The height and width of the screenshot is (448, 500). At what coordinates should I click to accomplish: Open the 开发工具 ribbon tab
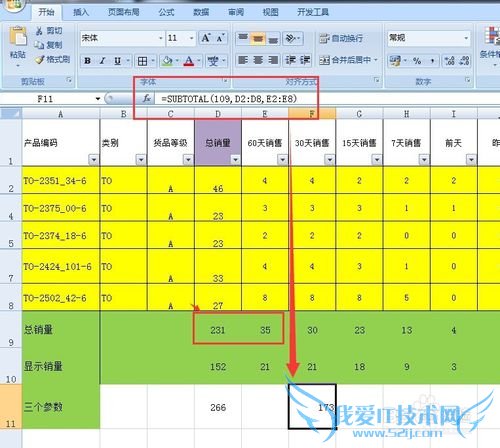[313, 12]
